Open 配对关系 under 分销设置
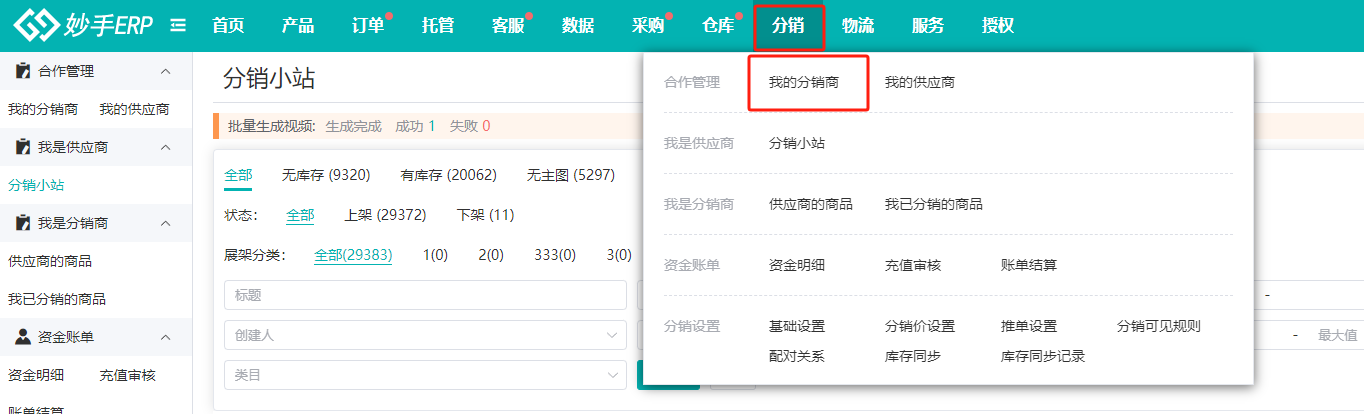Viewport: 1364px width, 414px height. click(x=797, y=356)
